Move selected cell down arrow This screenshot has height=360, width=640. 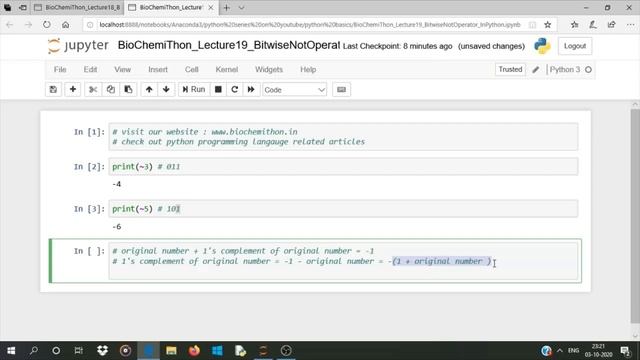[166, 89]
